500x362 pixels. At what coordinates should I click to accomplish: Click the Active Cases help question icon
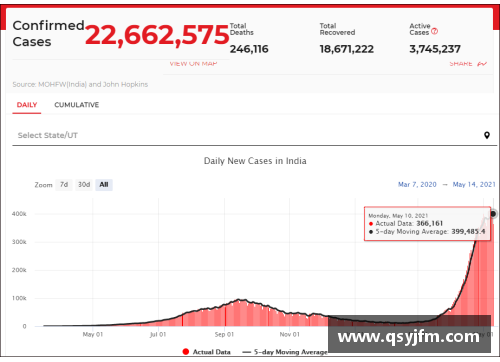(x=434, y=31)
